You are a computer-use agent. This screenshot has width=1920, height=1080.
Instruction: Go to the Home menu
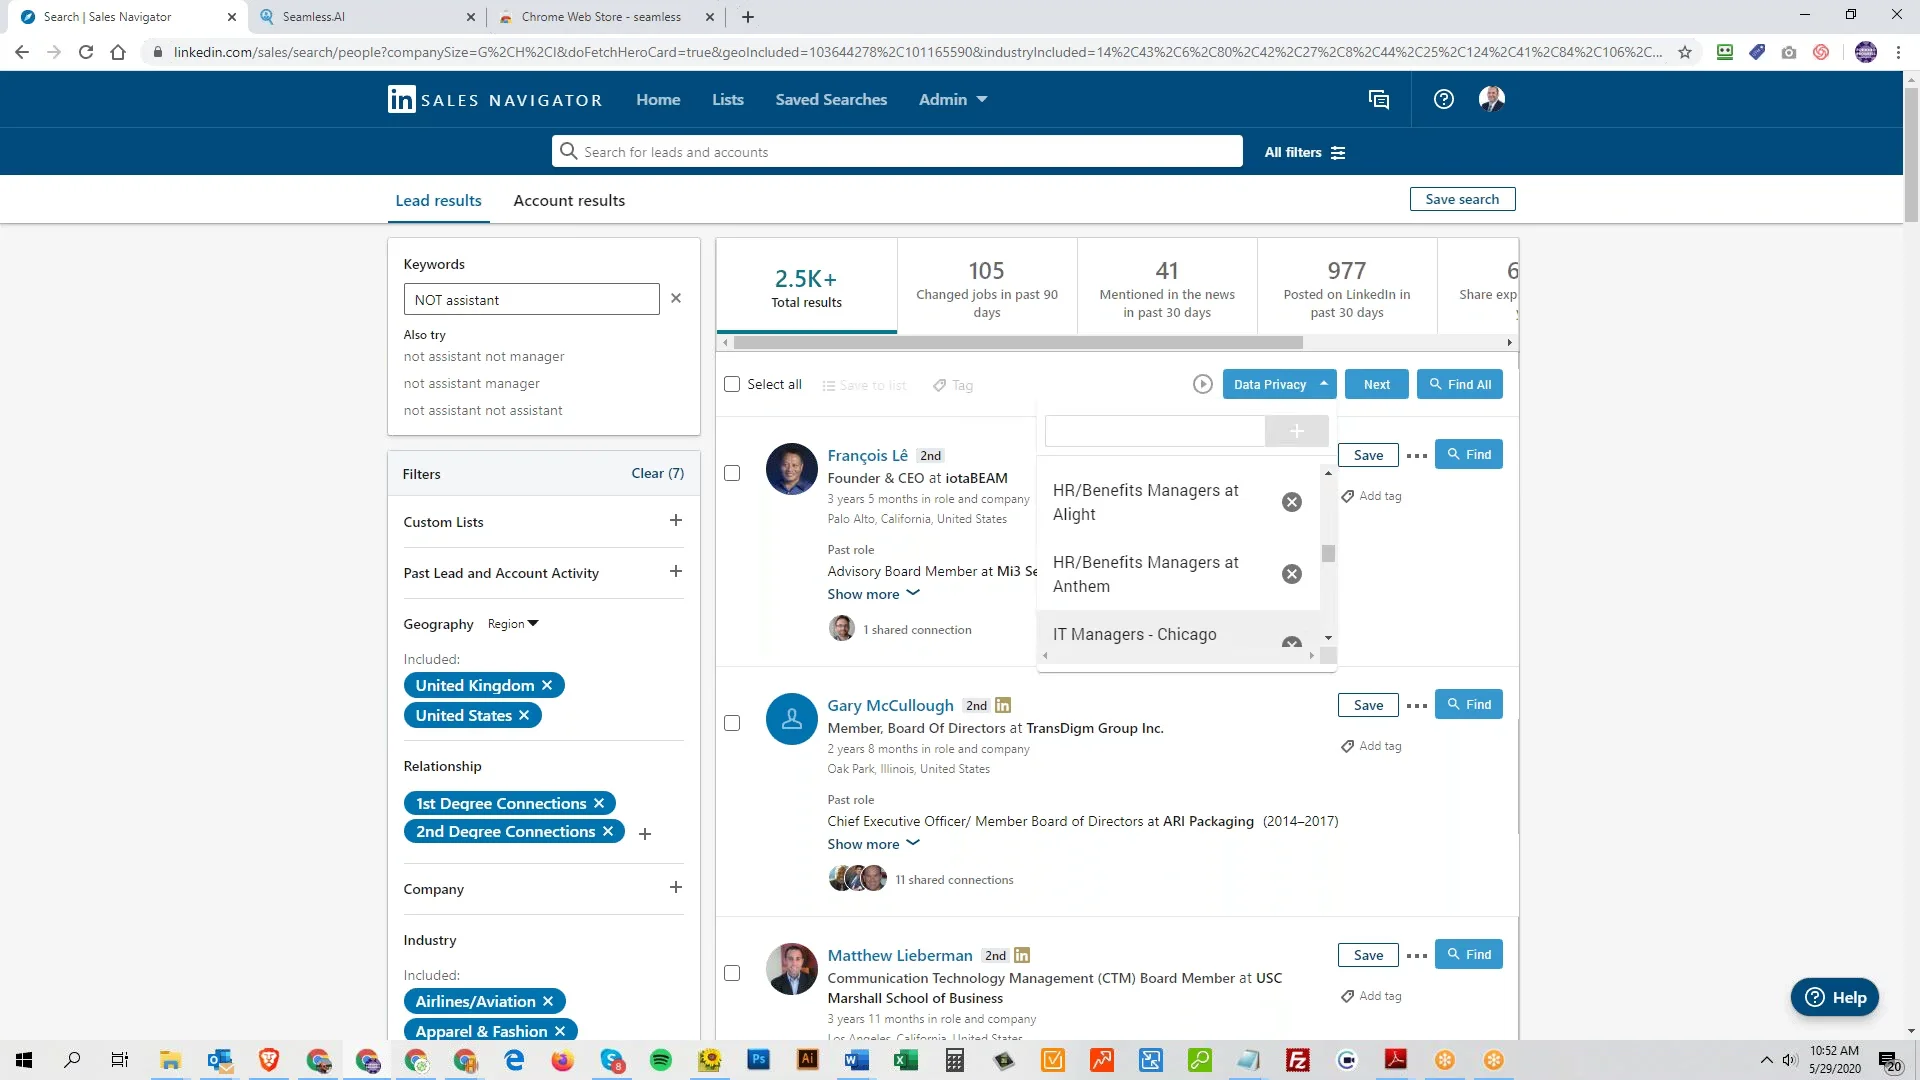658,99
